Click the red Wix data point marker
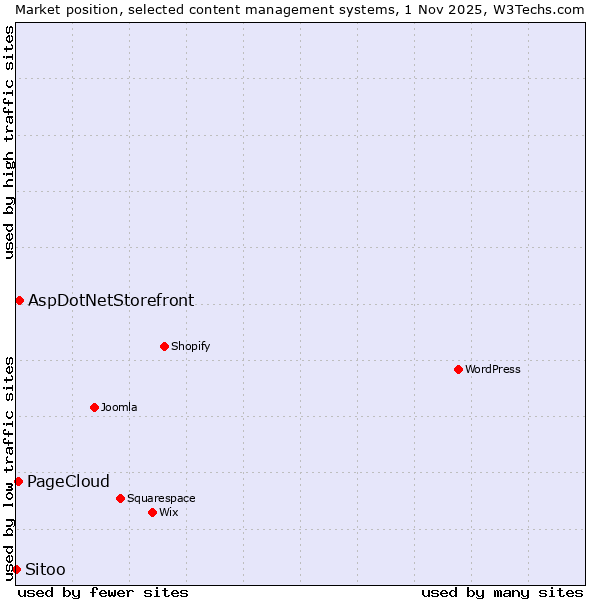 pyautogui.click(x=152, y=512)
